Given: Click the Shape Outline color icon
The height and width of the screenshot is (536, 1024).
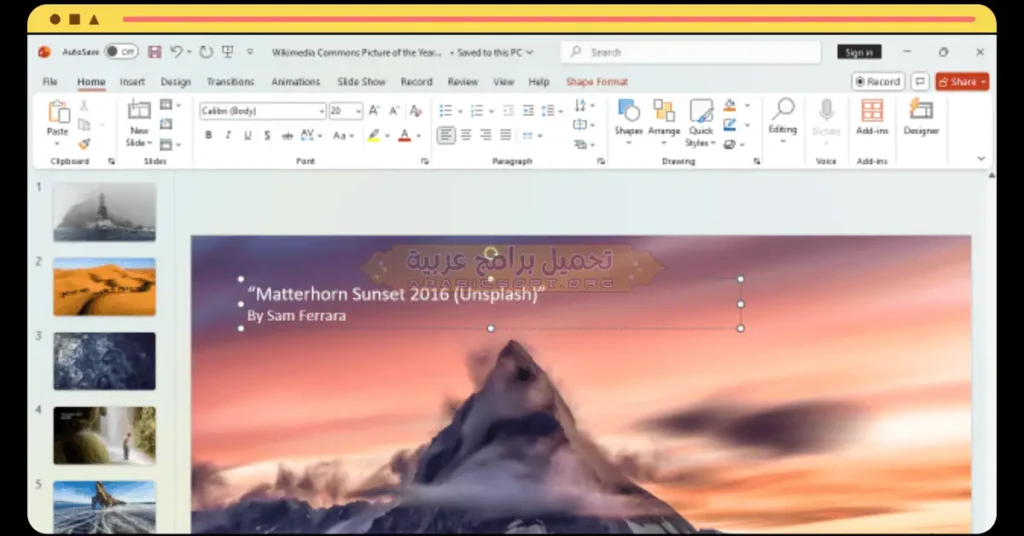Looking at the screenshot, I should pos(729,125).
